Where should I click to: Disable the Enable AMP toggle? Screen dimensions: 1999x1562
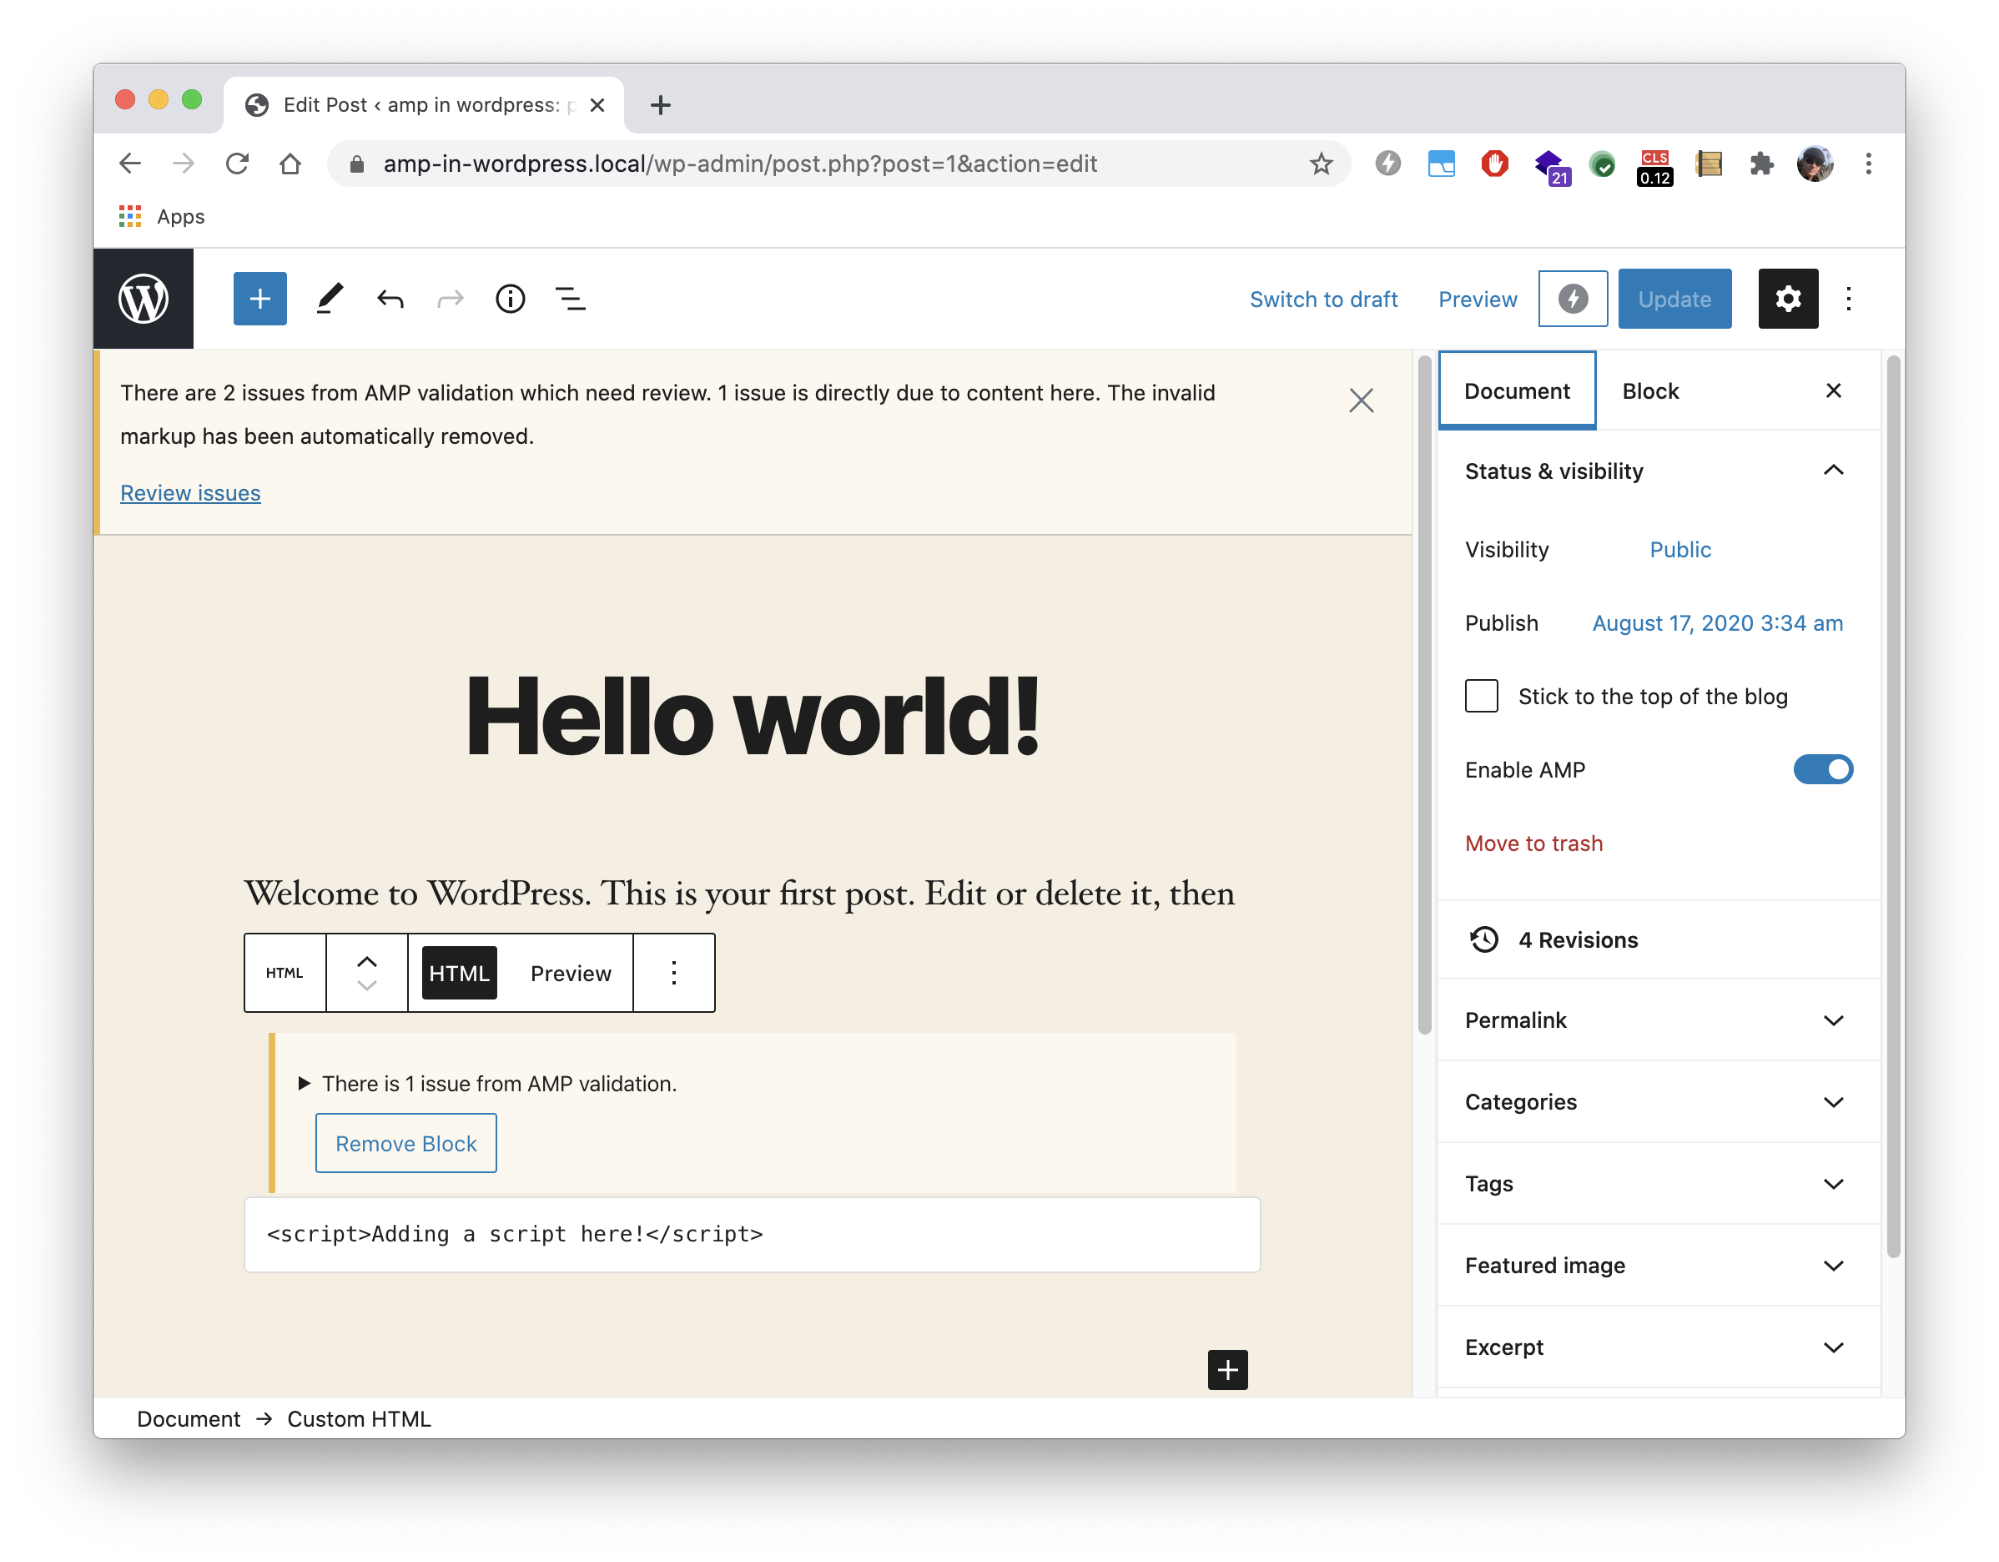(1823, 769)
